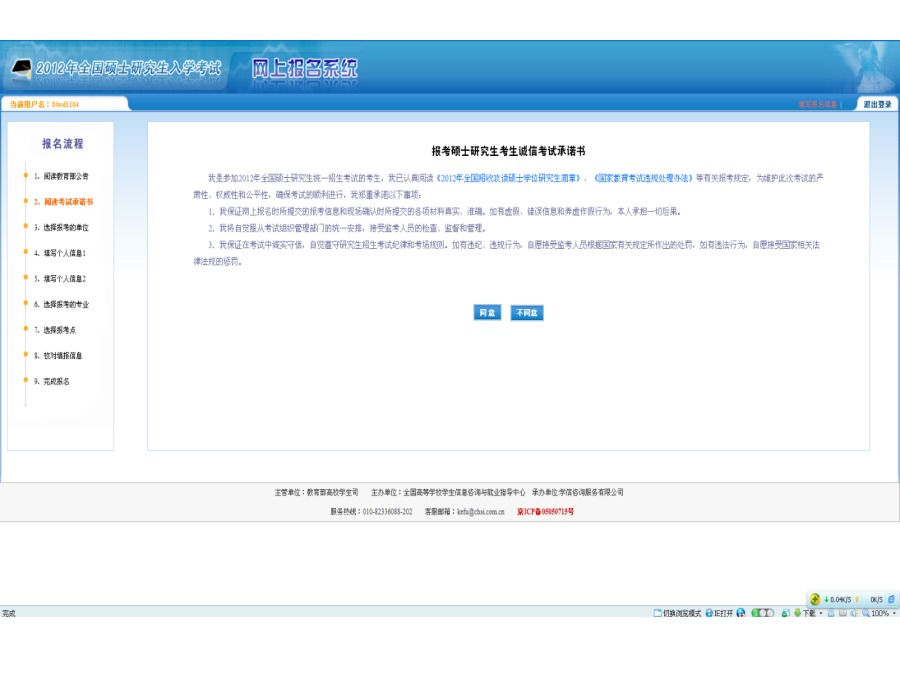This screenshot has height=675, width=900.
Task: Click the 切换浏览模式 browsing mode icon
Action: pyautogui.click(x=657, y=613)
